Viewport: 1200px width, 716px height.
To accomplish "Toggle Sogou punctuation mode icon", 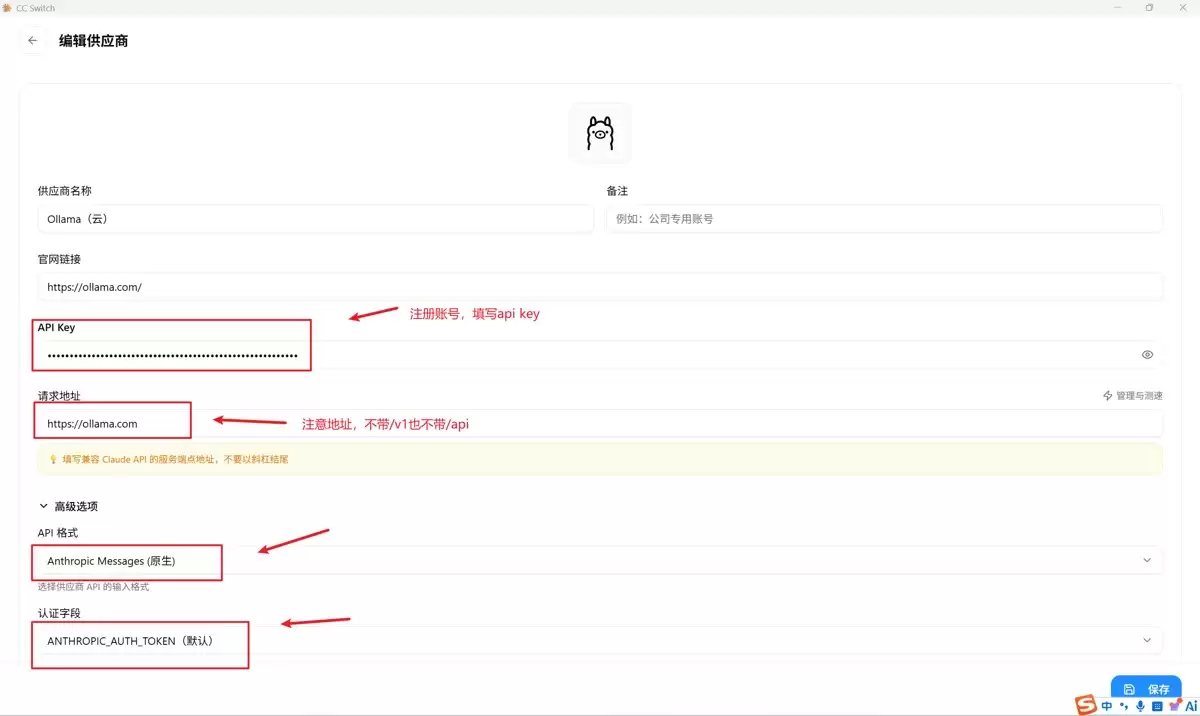I will tap(1123, 706).
